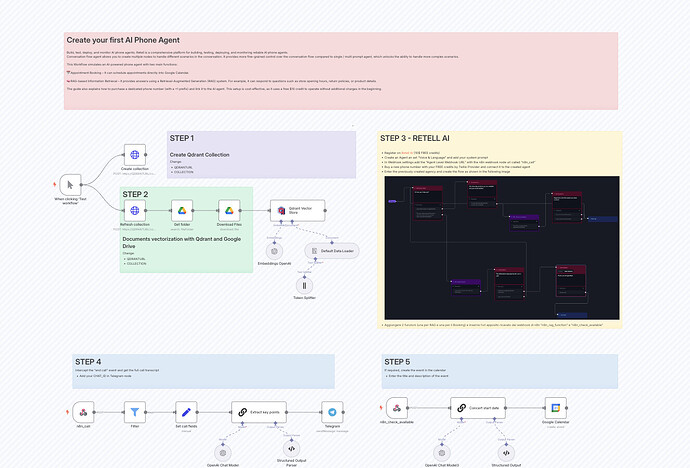Open the Create collection HTTP node
The width and height of the screenshot is (690, 468).
click(x=135, y=155)
